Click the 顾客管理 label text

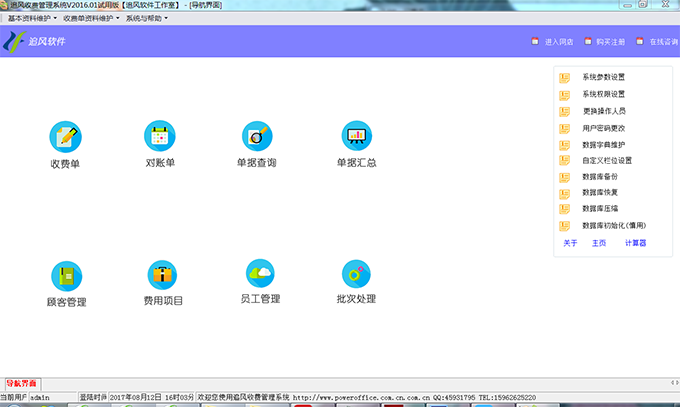click(66, 302)
